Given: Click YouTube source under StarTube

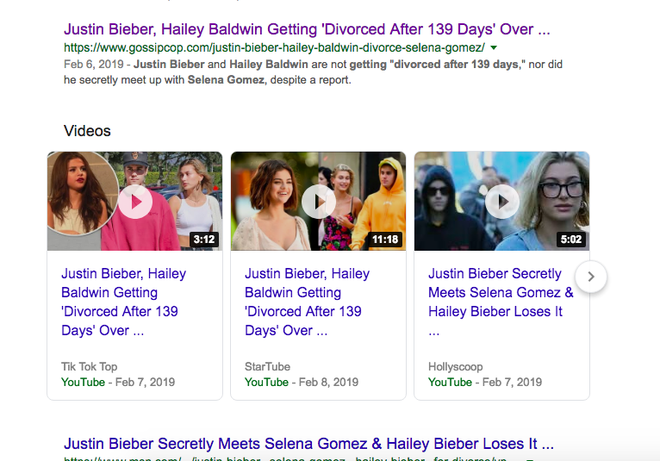Looking at the screenshot, I should pyautogui.click(x=266, y=382).
